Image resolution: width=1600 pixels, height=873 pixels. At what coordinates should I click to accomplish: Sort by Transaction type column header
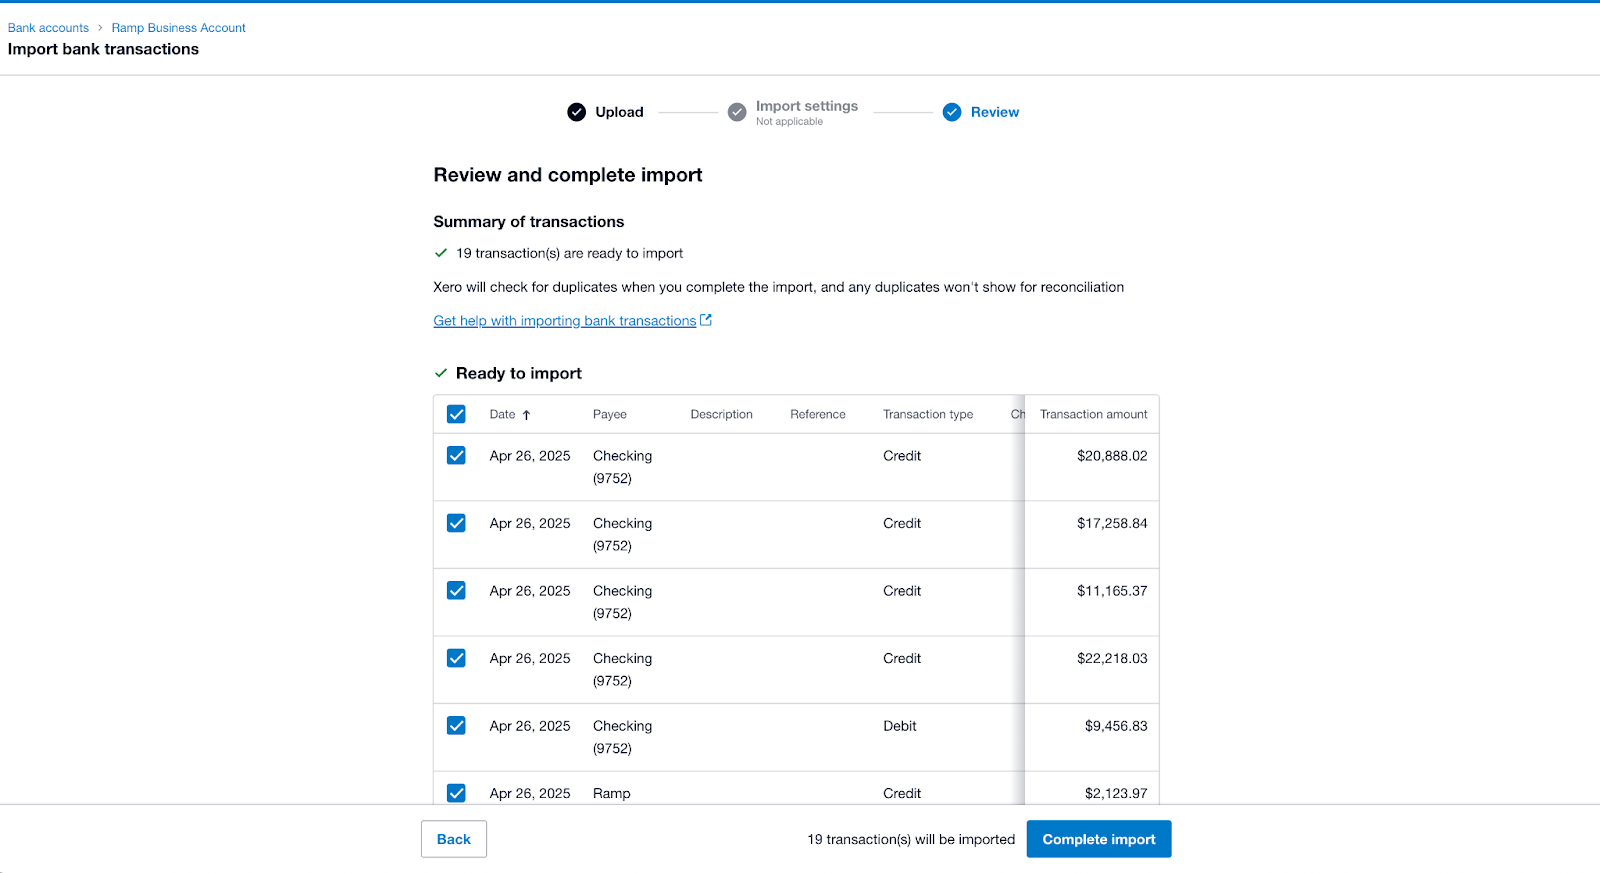928,414
